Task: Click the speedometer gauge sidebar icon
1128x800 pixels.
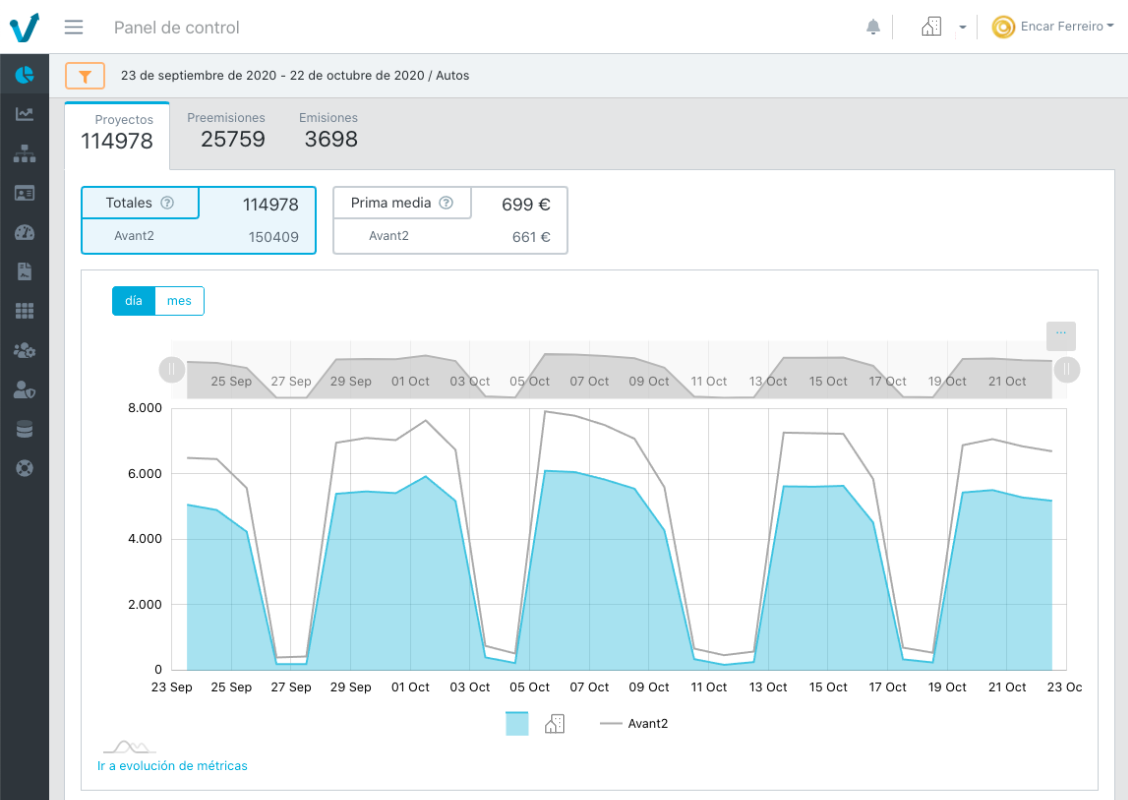Action: (24, 232)
